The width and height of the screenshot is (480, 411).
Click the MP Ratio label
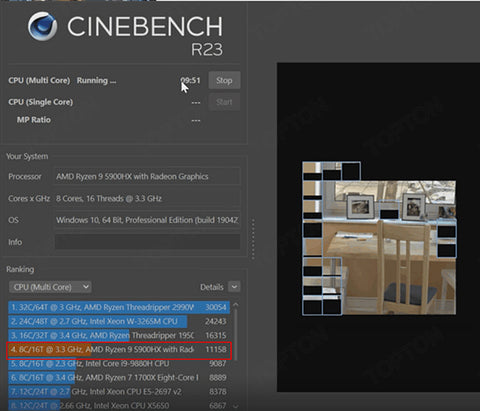[x=34, y=120]
